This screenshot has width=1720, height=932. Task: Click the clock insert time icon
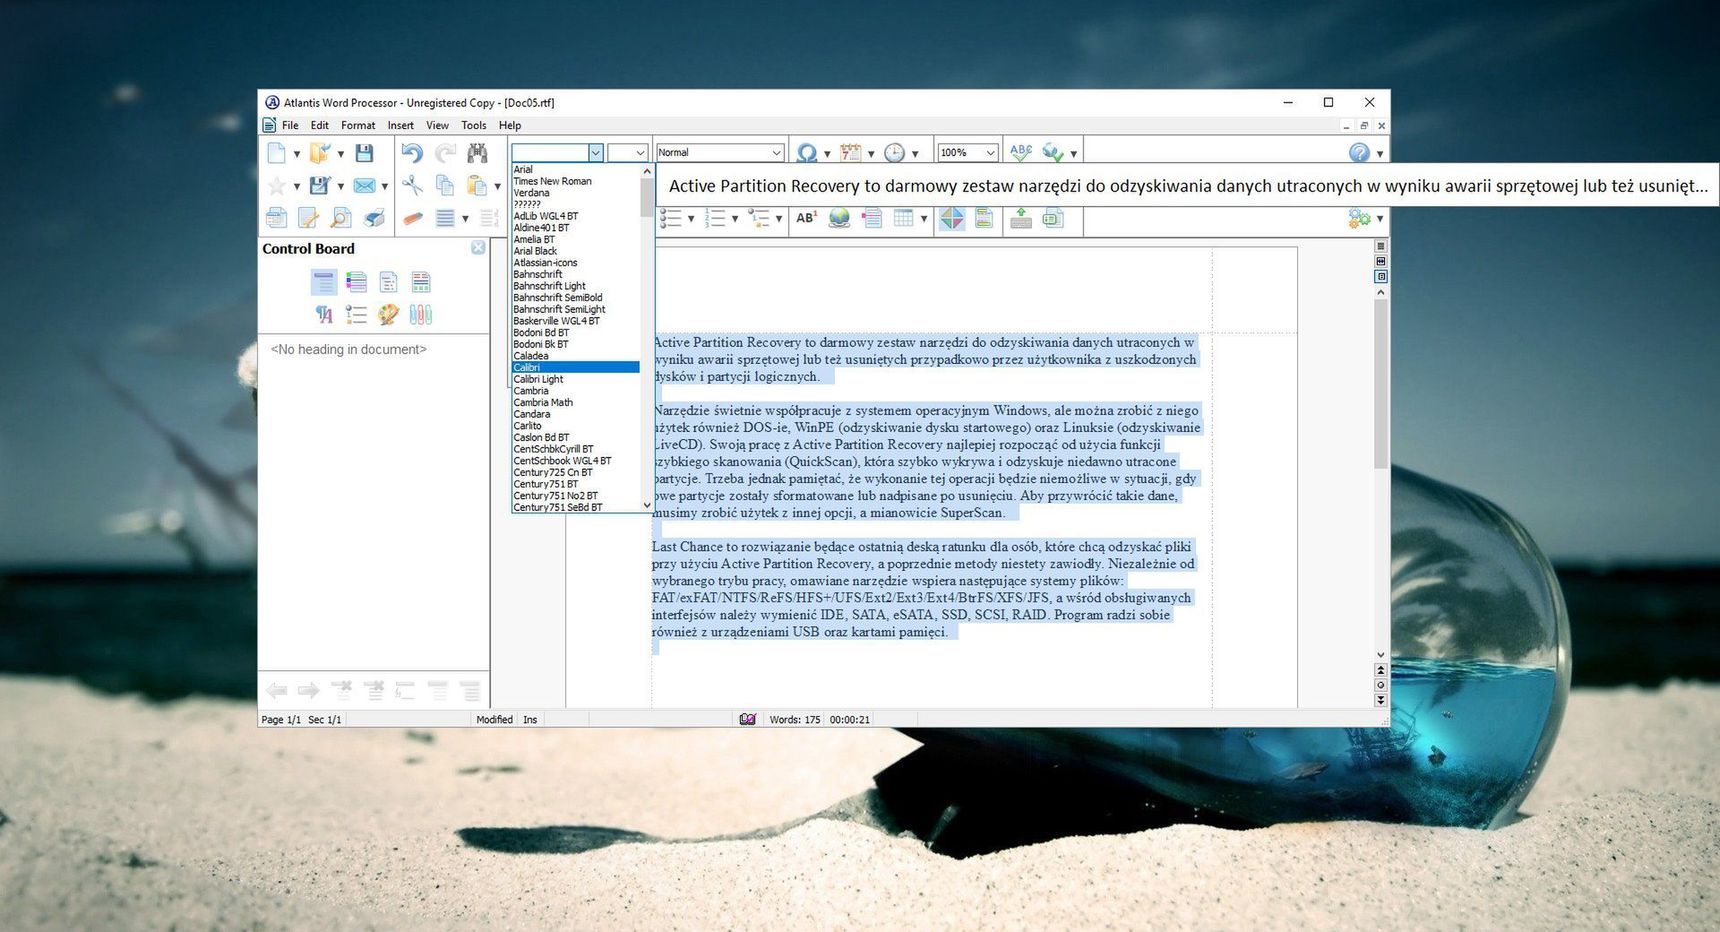coord(894,153)
